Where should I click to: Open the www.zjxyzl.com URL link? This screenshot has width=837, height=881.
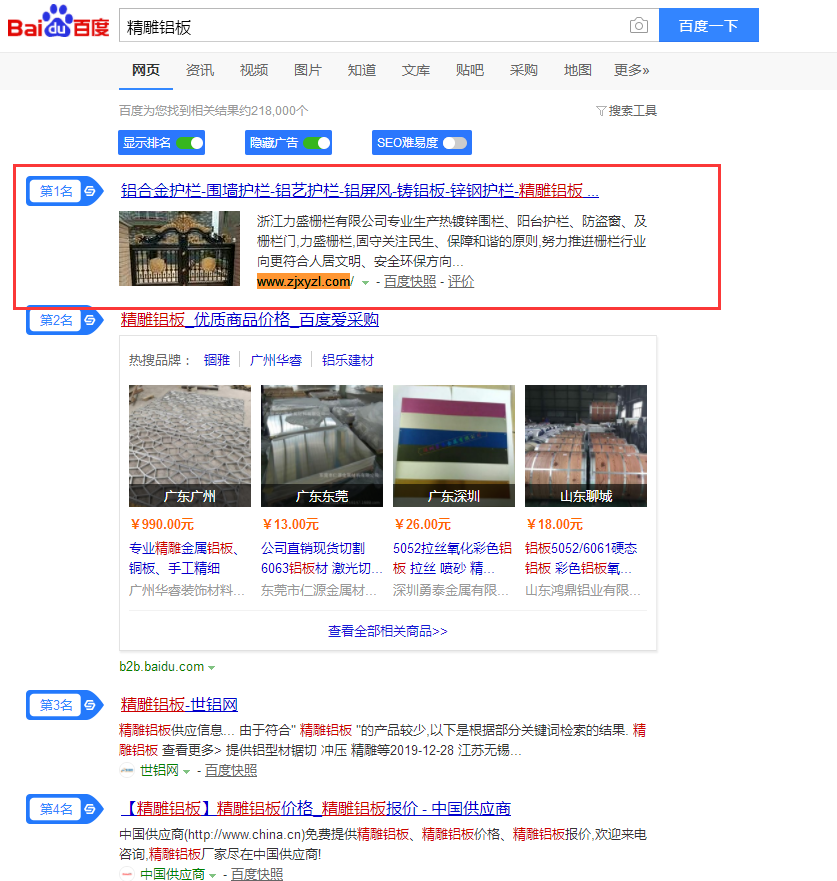point(305,281)
